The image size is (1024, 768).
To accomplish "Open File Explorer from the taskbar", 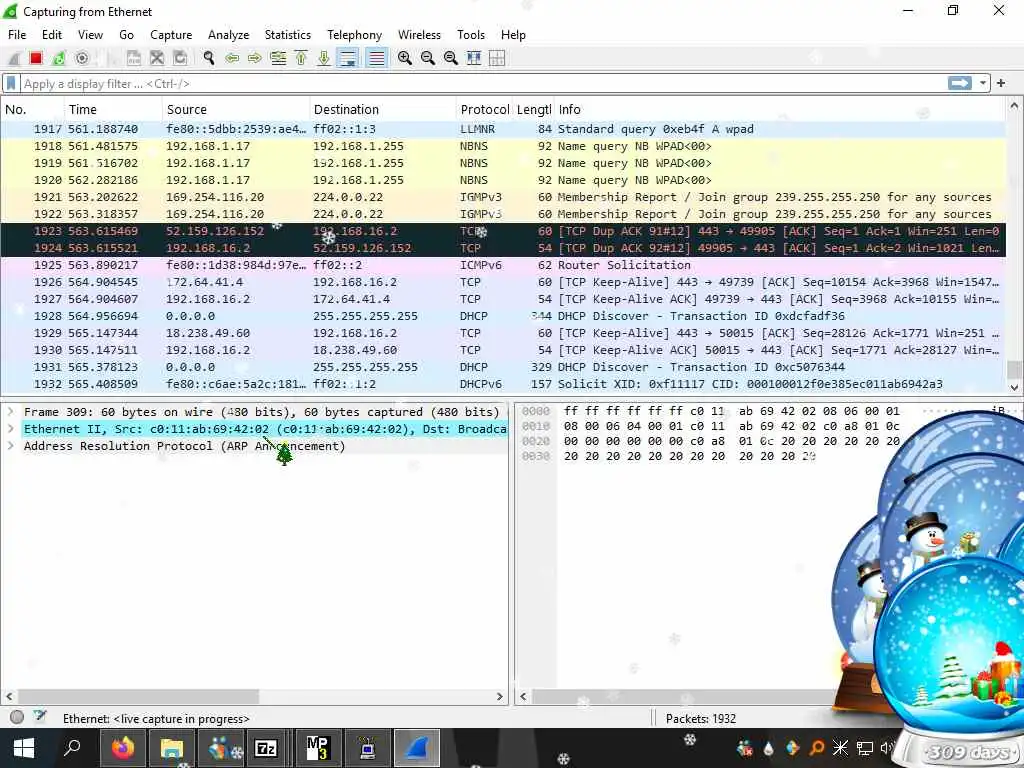I will coord(172,748).
